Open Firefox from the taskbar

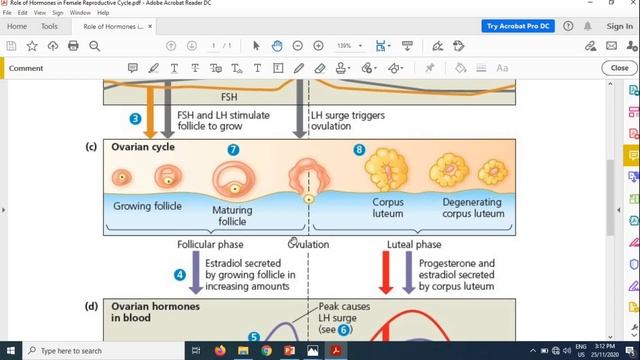(220, 351)
